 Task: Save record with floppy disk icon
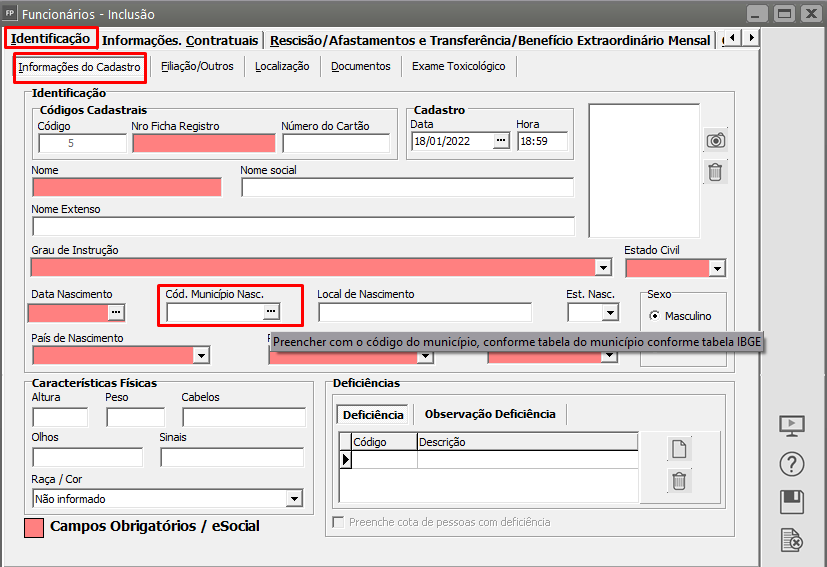pos(792,502)
